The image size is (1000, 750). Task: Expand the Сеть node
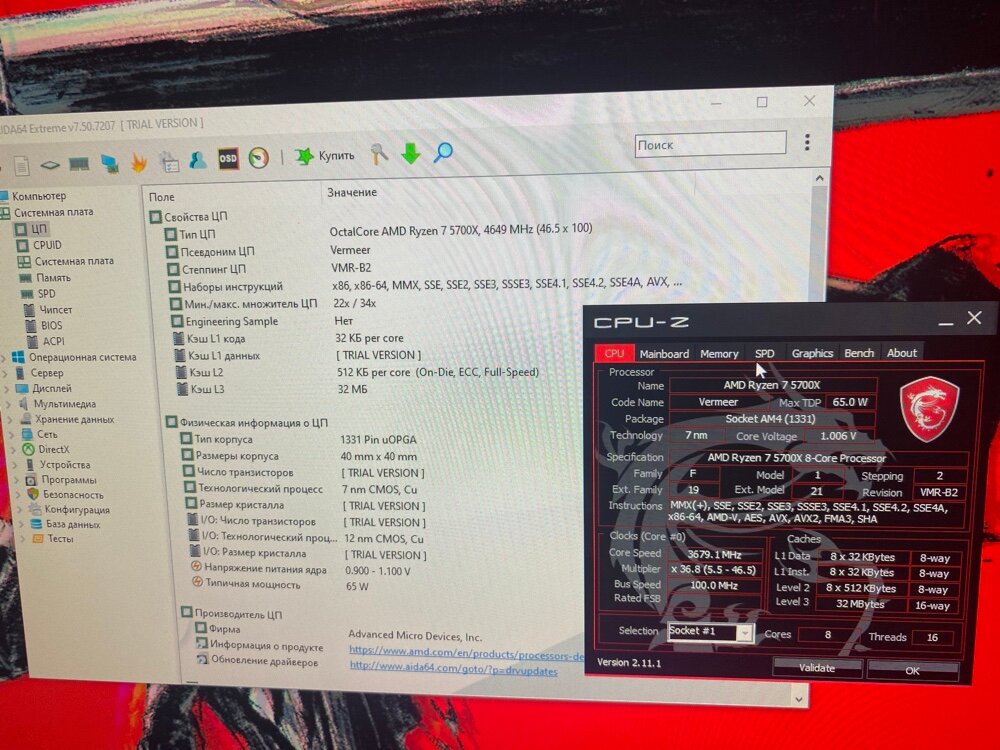(12, 434)
